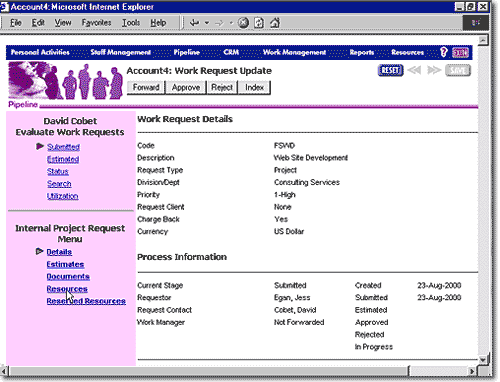Open Reports in the navigation bar

click(x=362, y=52)
